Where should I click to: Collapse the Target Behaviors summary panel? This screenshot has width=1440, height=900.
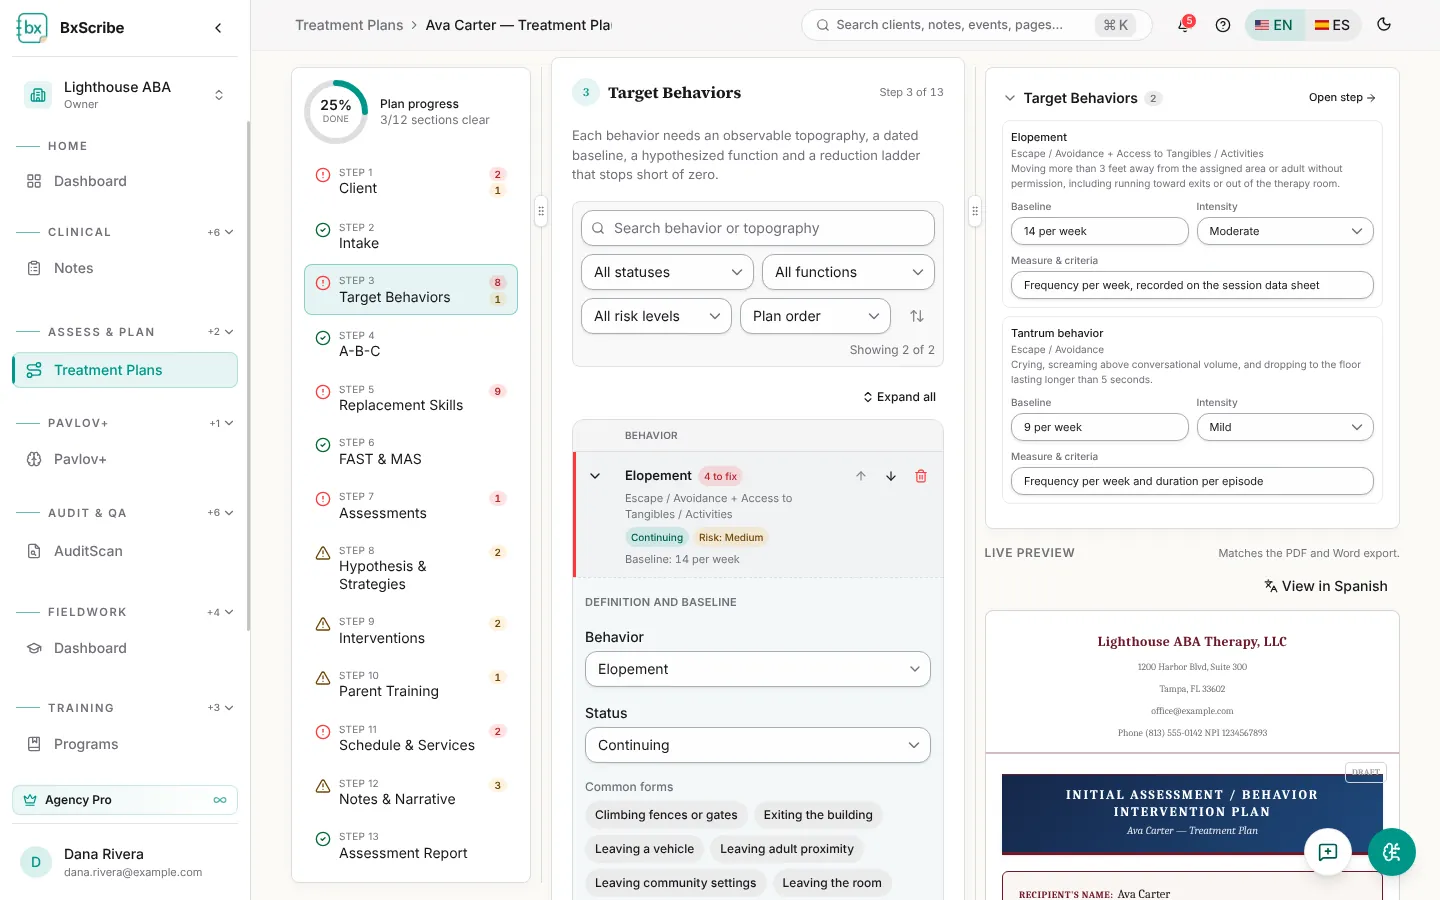coord(1010,98)
